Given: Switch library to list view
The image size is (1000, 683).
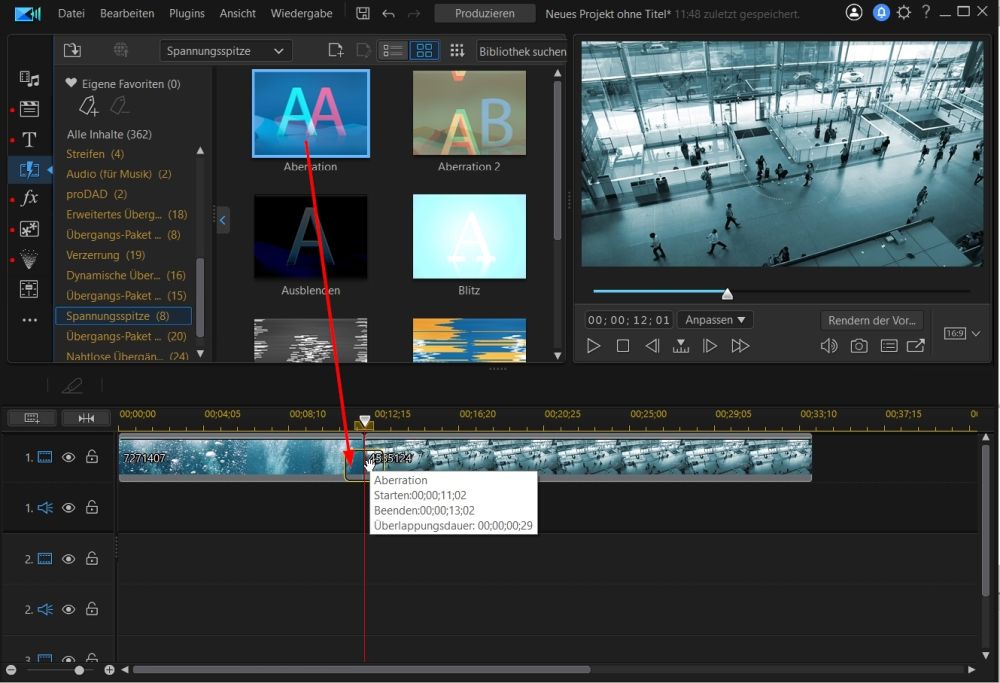Looking at the screenshot, I should tap(393, 50).
